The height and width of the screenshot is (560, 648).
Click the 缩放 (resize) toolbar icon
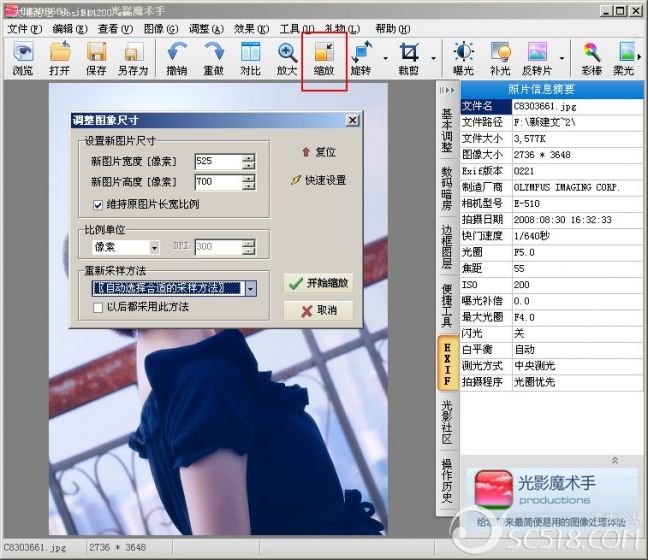[325, 58]
